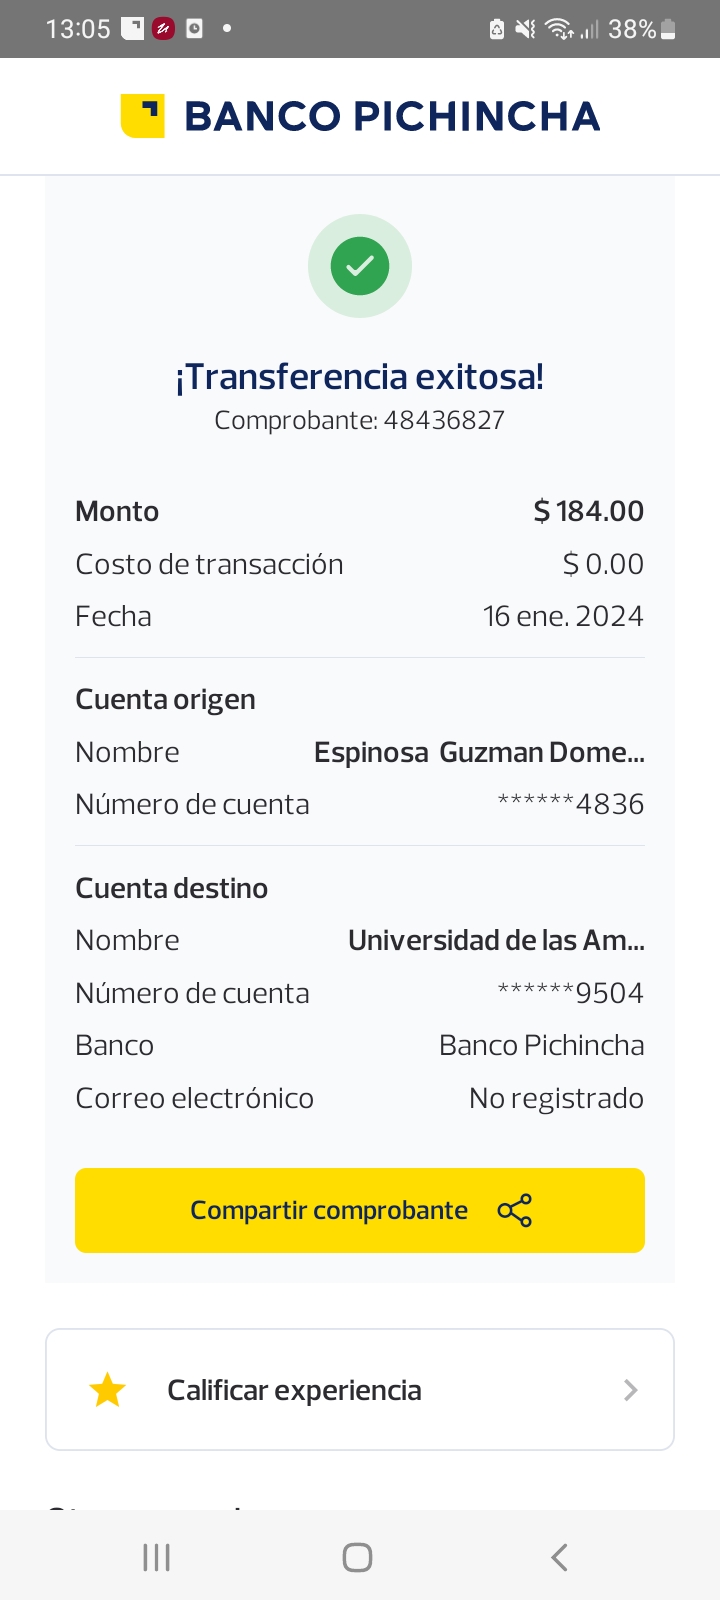720x1600 pixels.
Task: Tap the truncated destination name Universidad de las Am...
Action: [496, 940]
